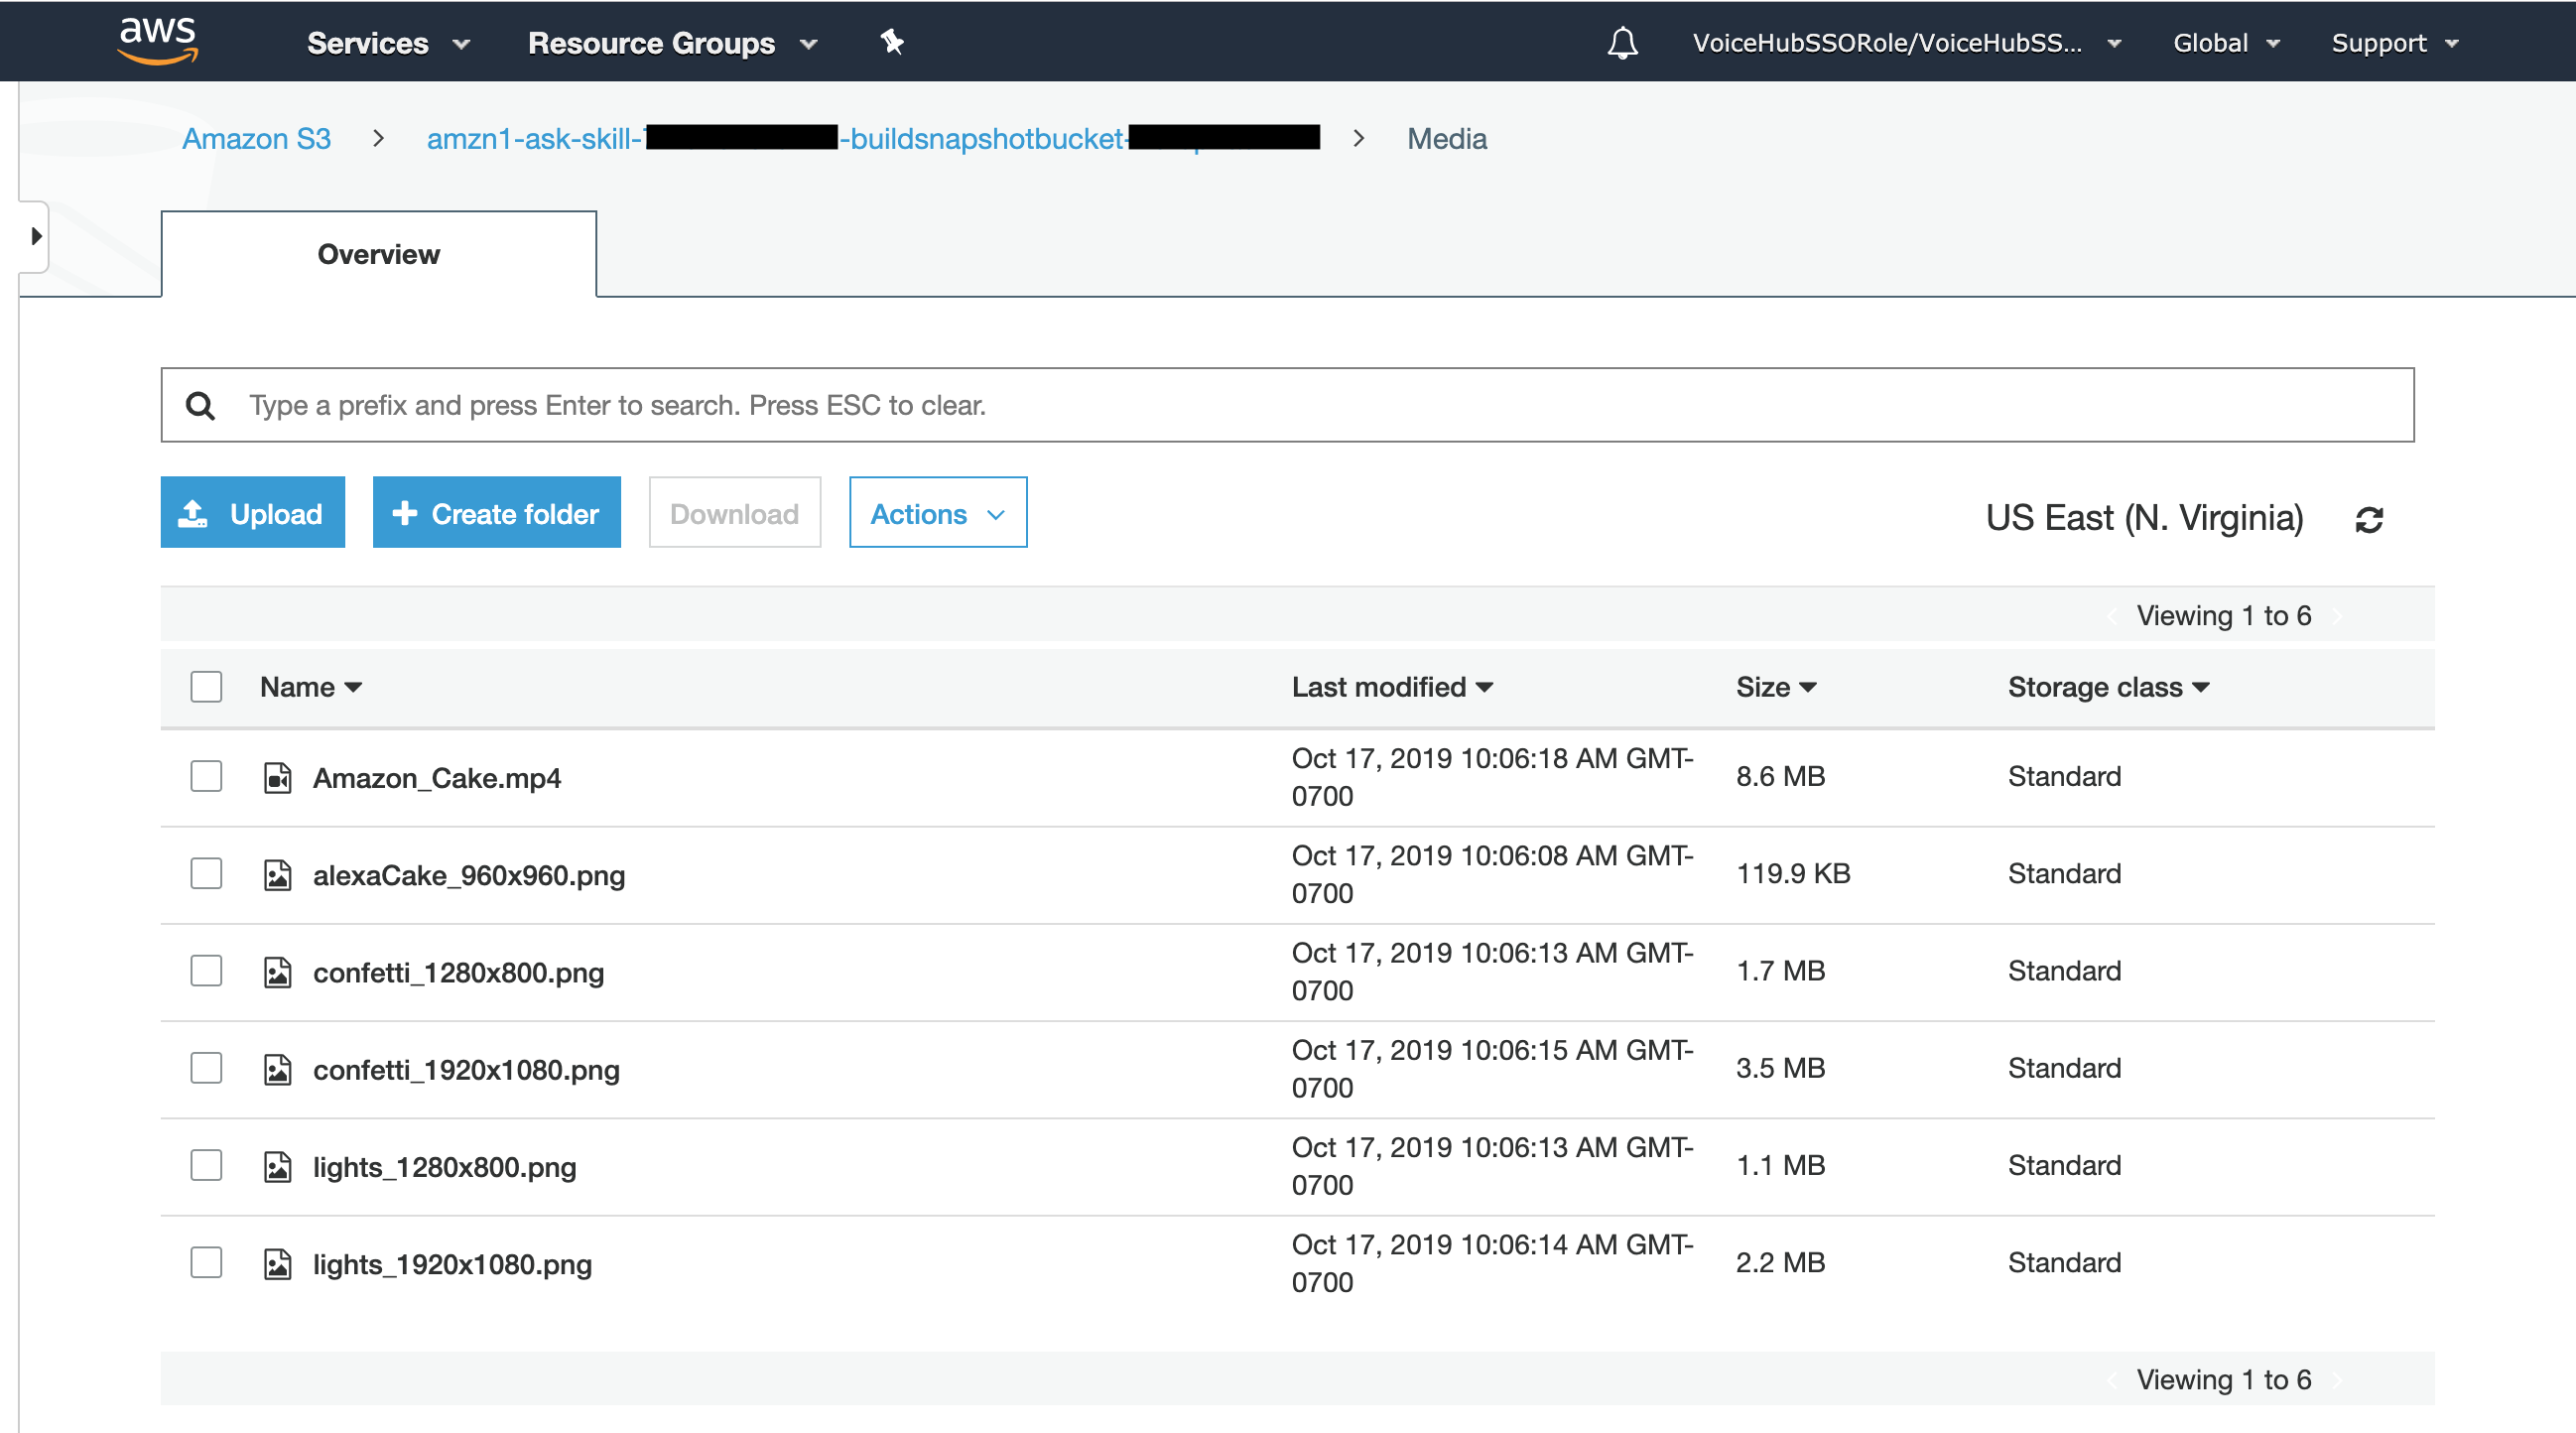
Task: Expand the Global region dropdown
Action: pos(2225,43)
